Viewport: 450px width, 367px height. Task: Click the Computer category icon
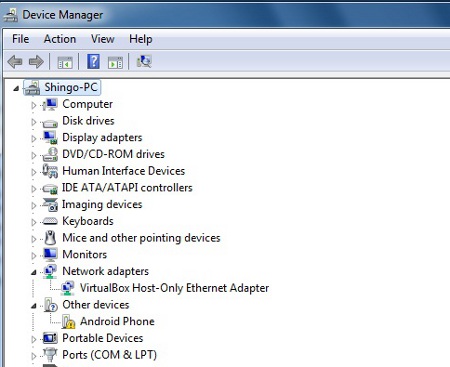click(x=50, y=104)
